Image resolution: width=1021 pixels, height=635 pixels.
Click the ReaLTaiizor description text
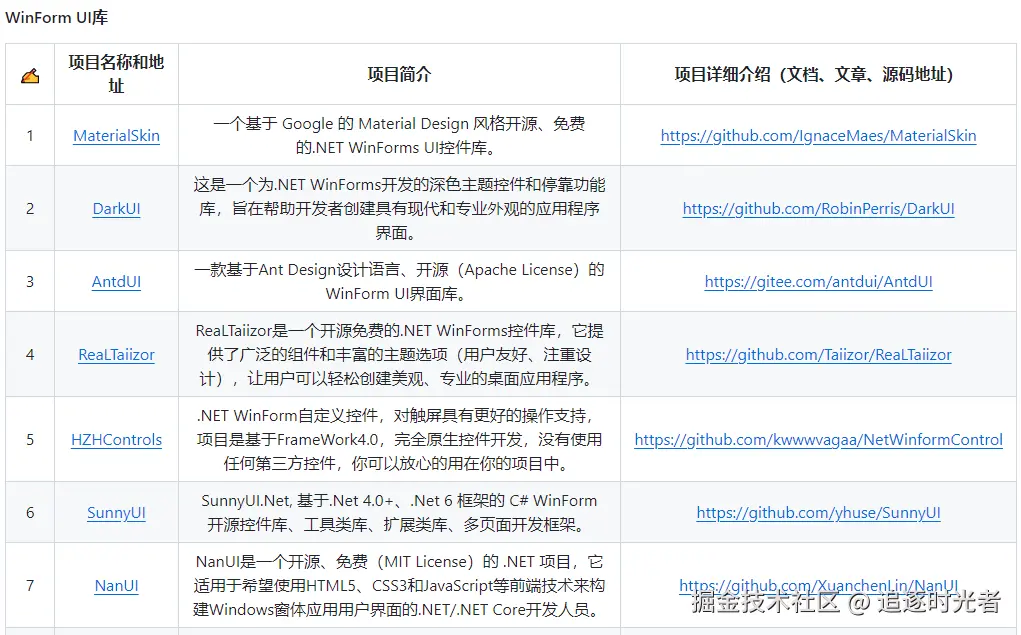[399, 354]
